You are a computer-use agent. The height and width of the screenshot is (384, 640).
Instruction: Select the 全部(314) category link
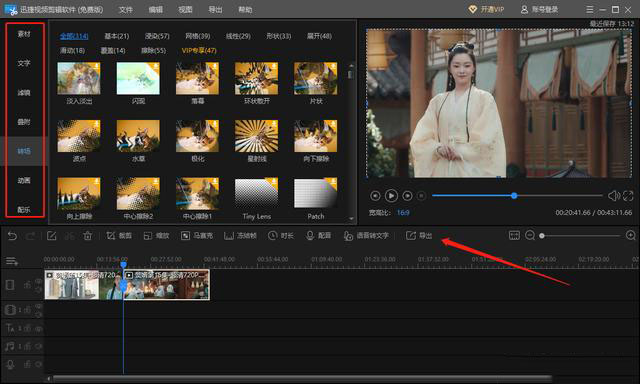[x=74, y=36]
